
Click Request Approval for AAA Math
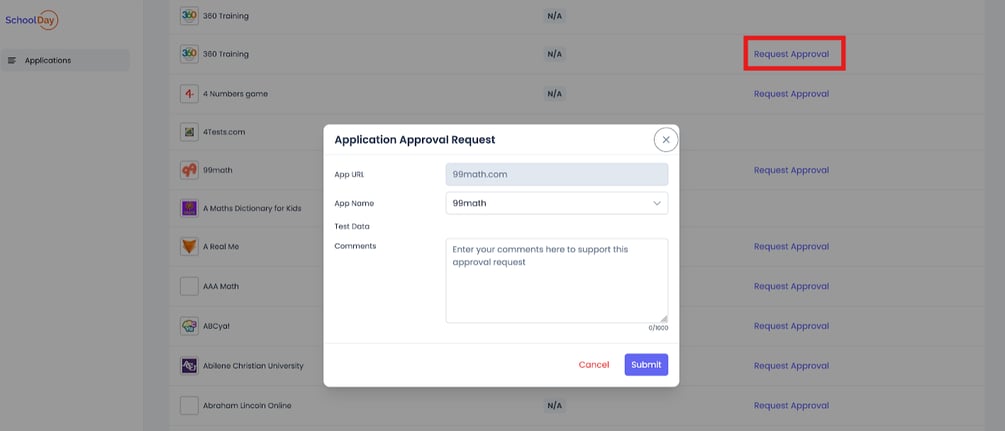(792, 286)
